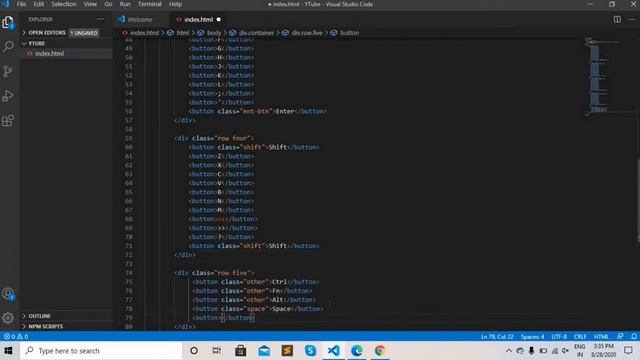Click the ENG IN language indicator
This screenshot has height=360, width=640.
click(580, 351)
